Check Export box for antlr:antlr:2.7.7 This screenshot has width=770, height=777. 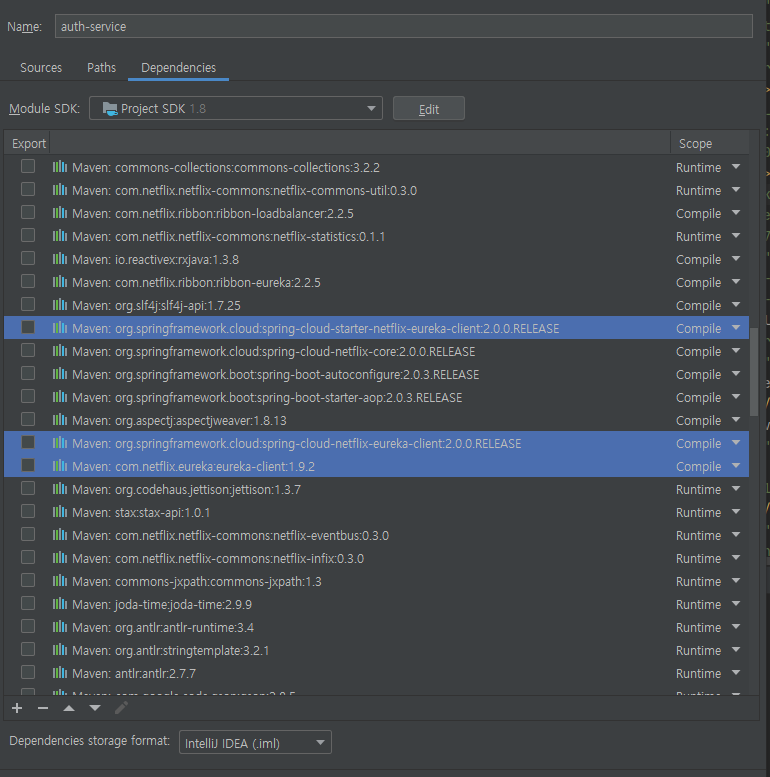(x=28, y=672)
